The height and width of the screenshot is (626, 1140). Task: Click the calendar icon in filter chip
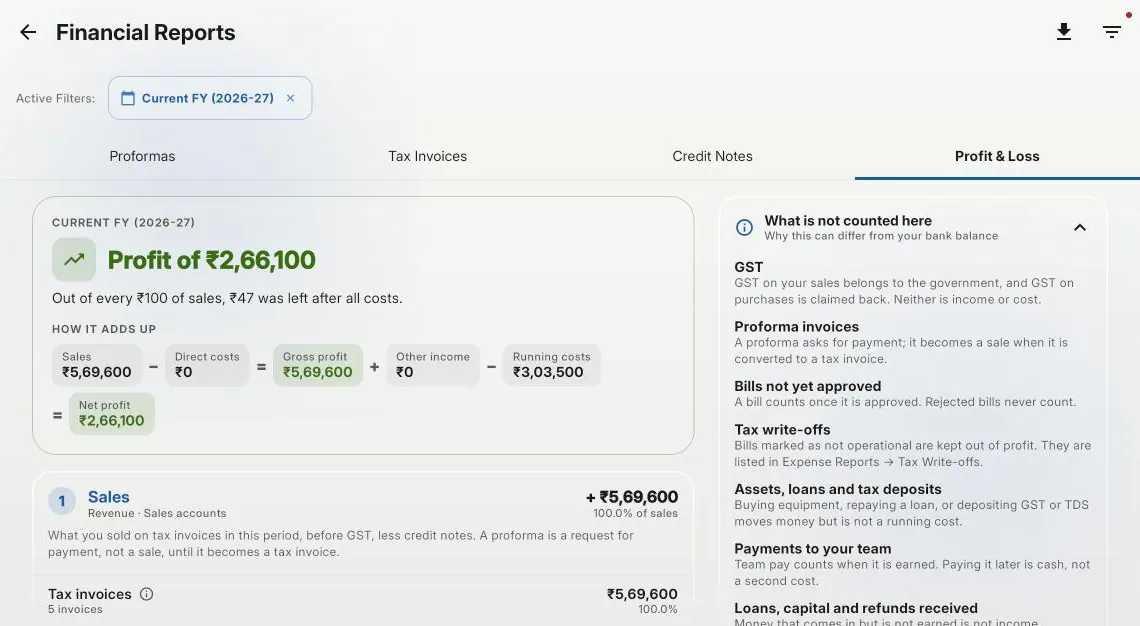[128, 98]
